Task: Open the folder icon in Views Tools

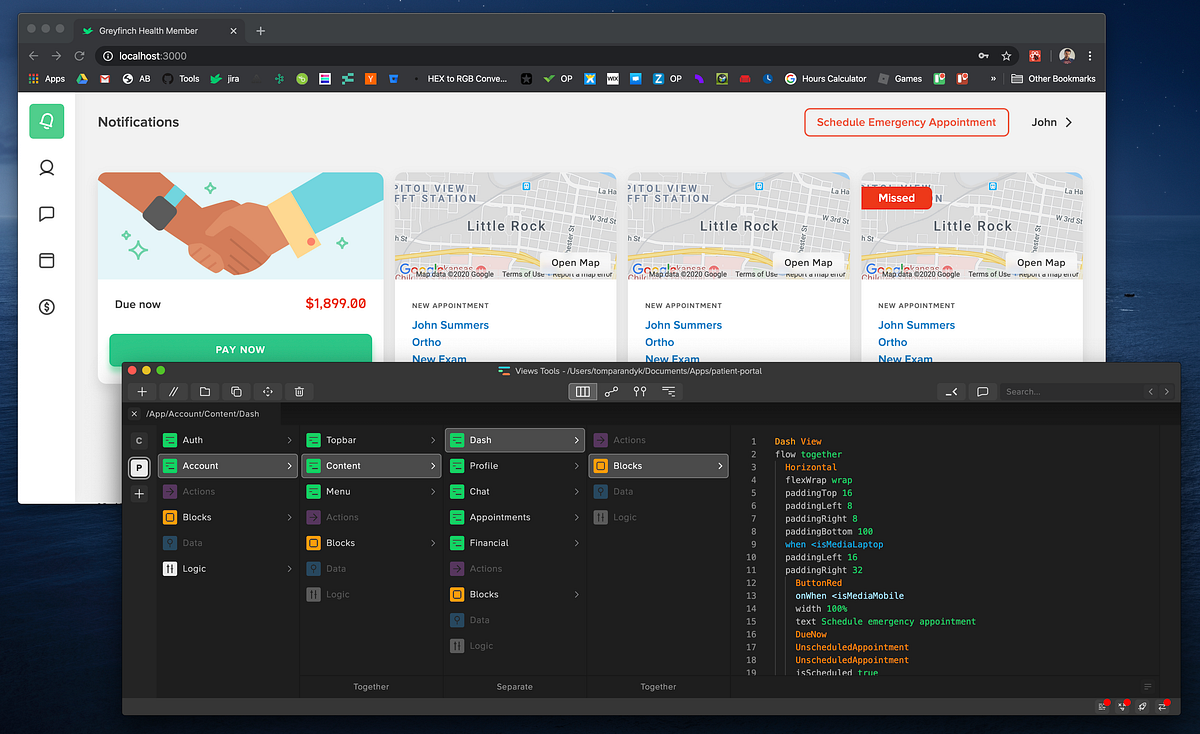Action: pyautogui.click(x=204, y=391)
